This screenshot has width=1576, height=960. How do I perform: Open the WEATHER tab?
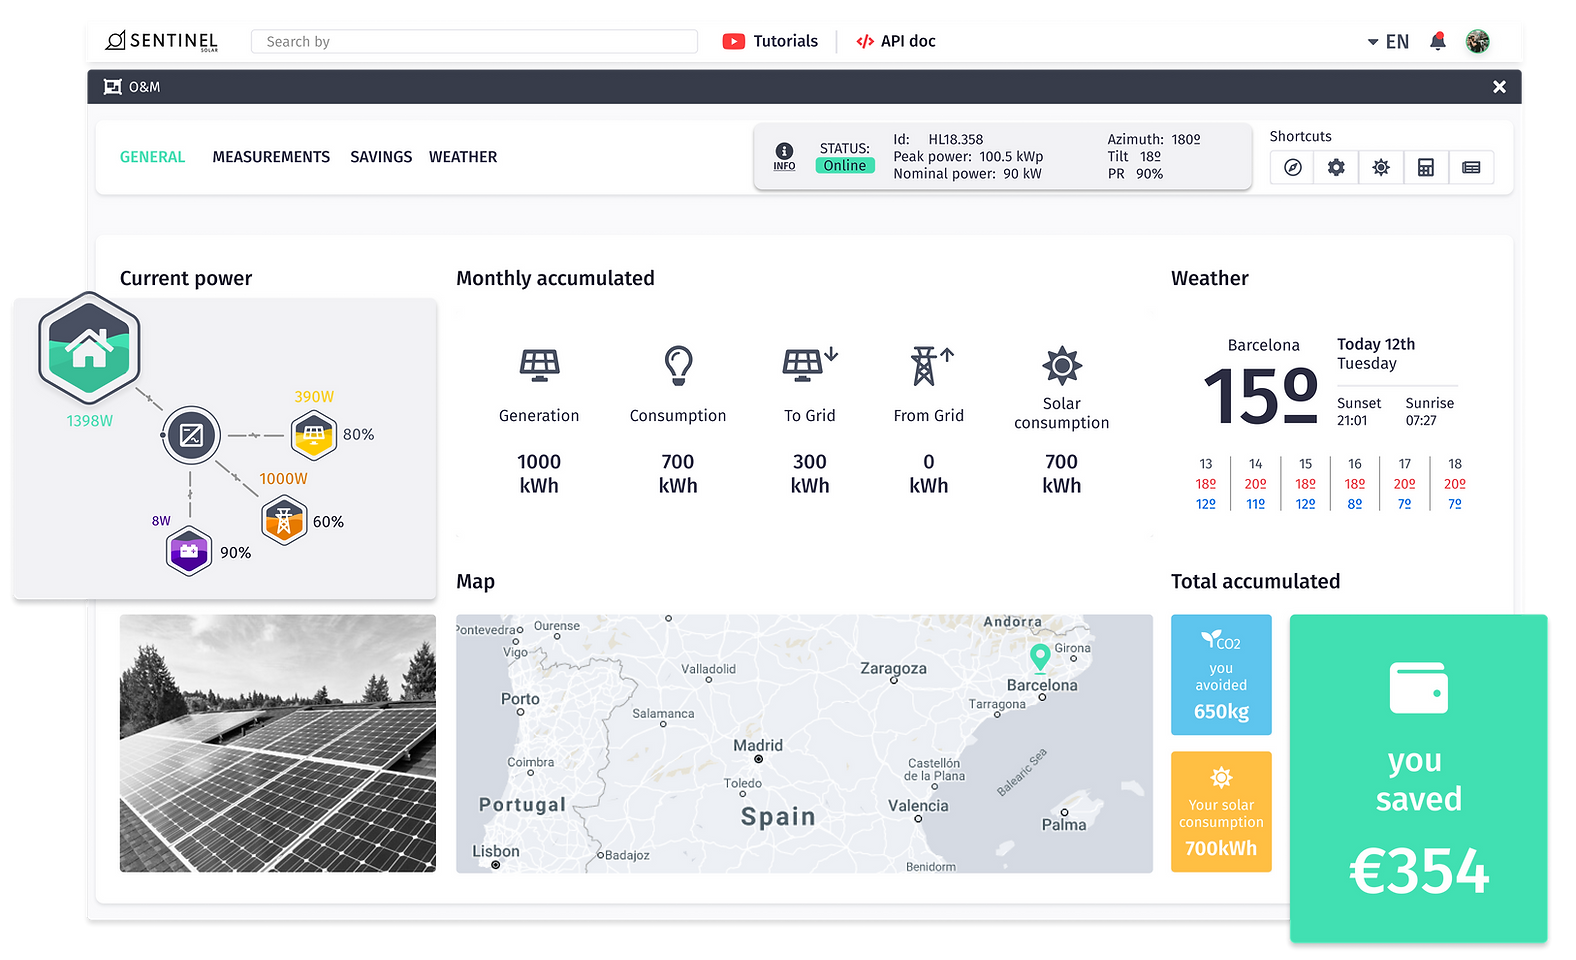tap(463, 157)
